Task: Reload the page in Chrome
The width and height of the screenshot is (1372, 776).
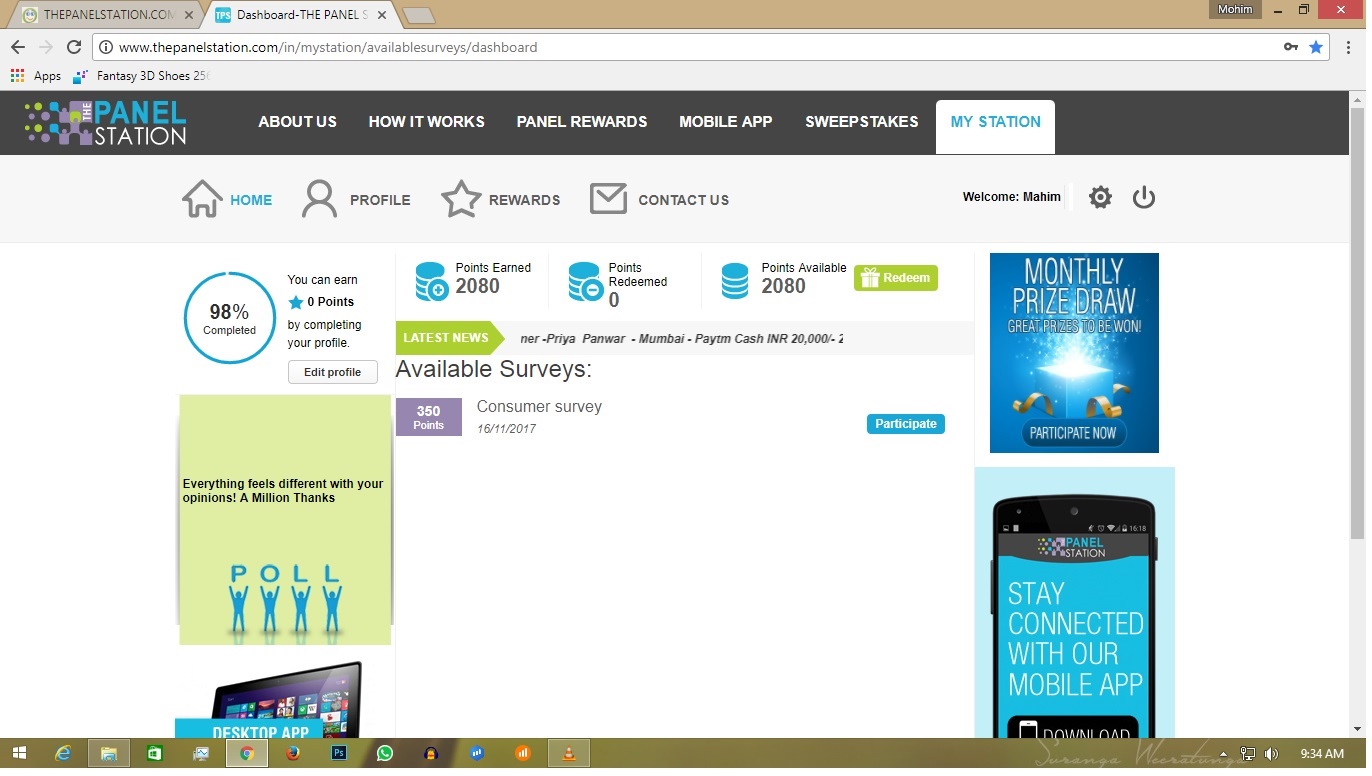Action: click(73, 47)
